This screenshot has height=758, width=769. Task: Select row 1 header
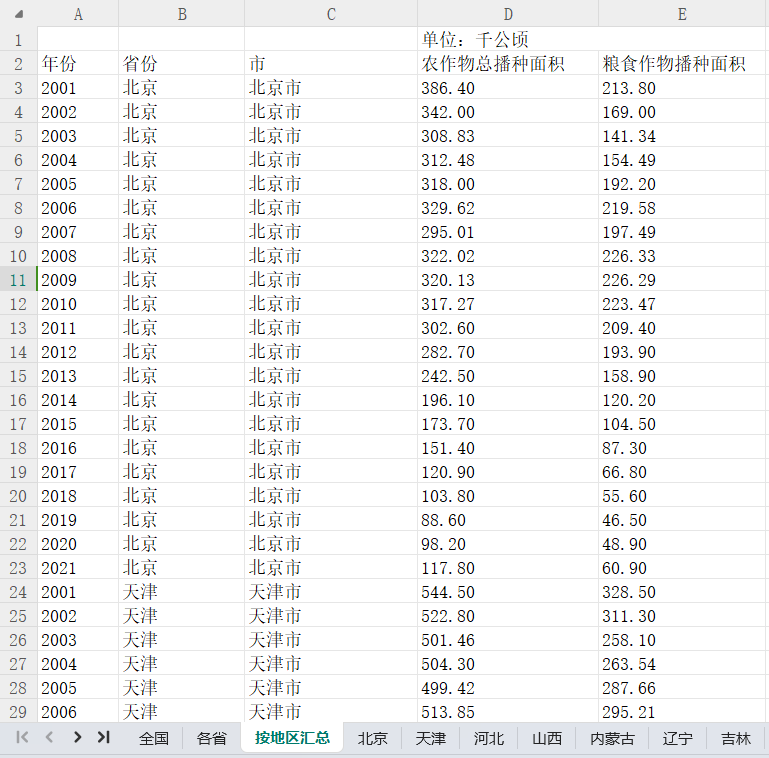point(19,39)
